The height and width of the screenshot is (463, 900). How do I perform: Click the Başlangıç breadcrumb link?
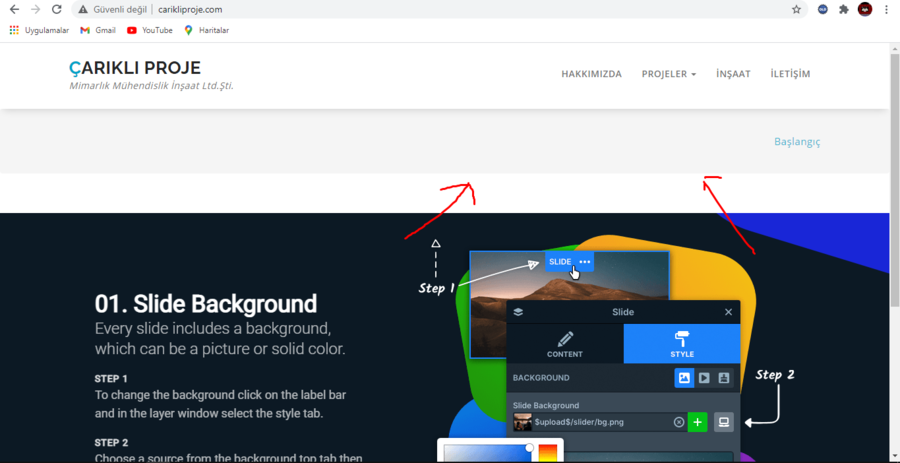797,142
